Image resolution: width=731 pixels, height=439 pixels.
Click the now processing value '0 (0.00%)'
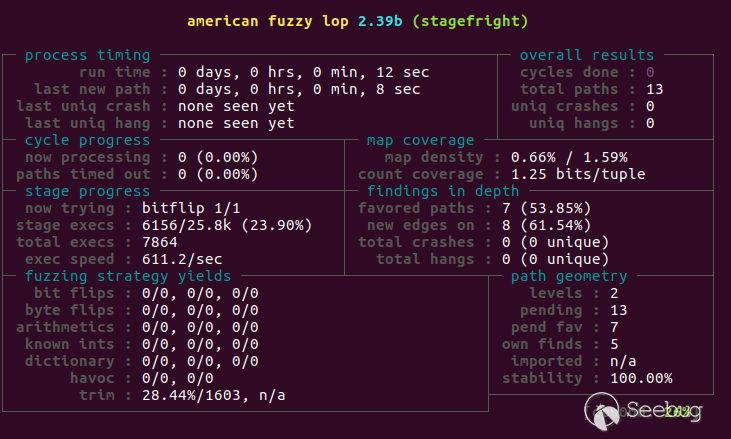point(218,157)
